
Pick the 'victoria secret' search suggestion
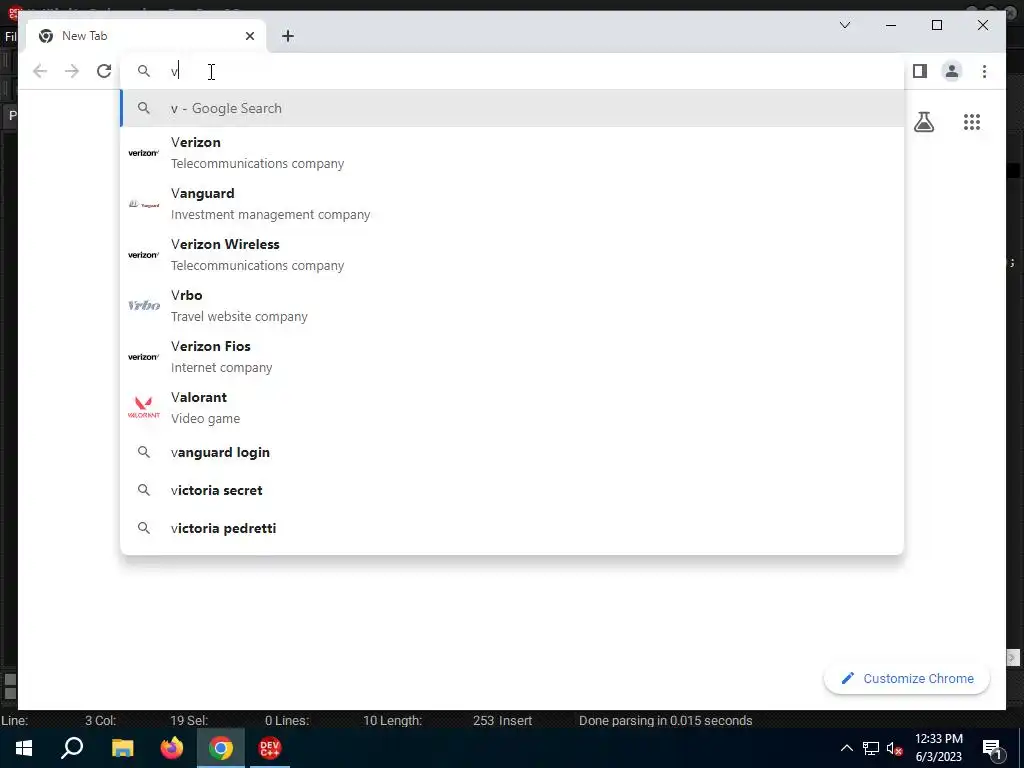click(512, 490)
